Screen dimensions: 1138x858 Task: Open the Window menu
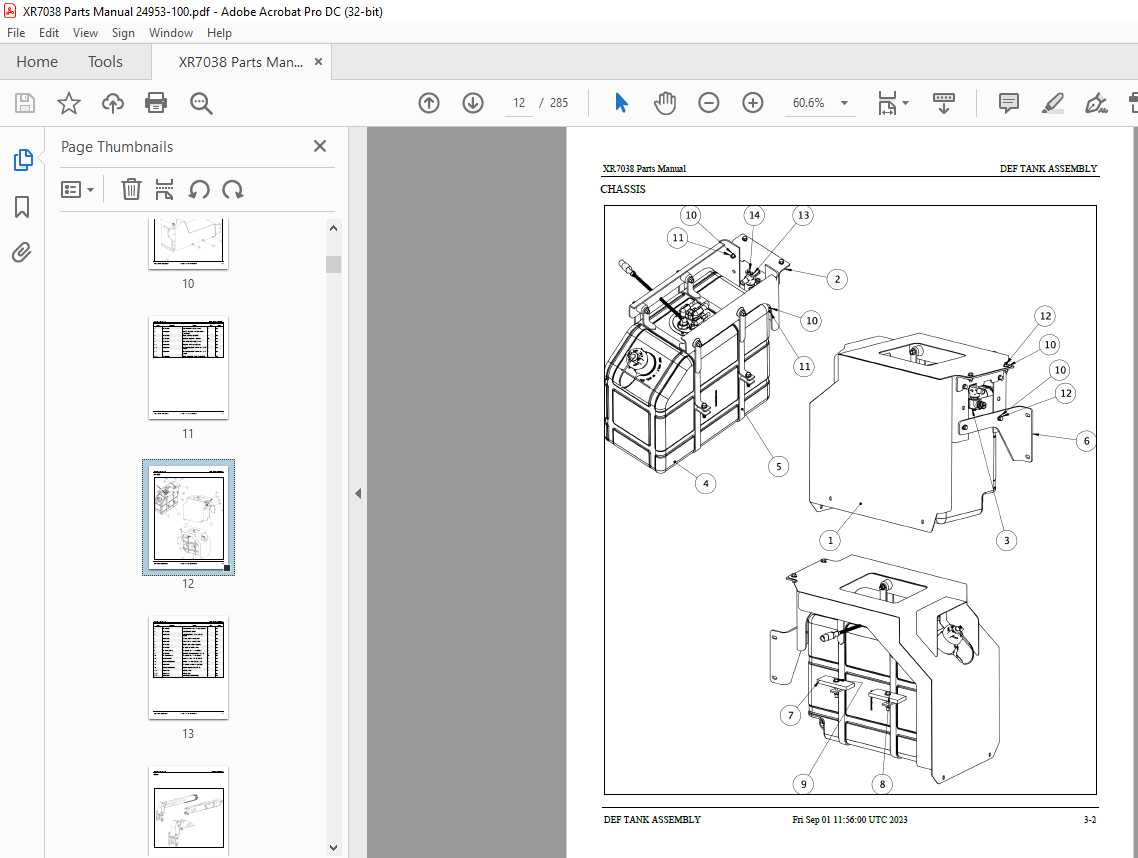(x=171, y=33)
